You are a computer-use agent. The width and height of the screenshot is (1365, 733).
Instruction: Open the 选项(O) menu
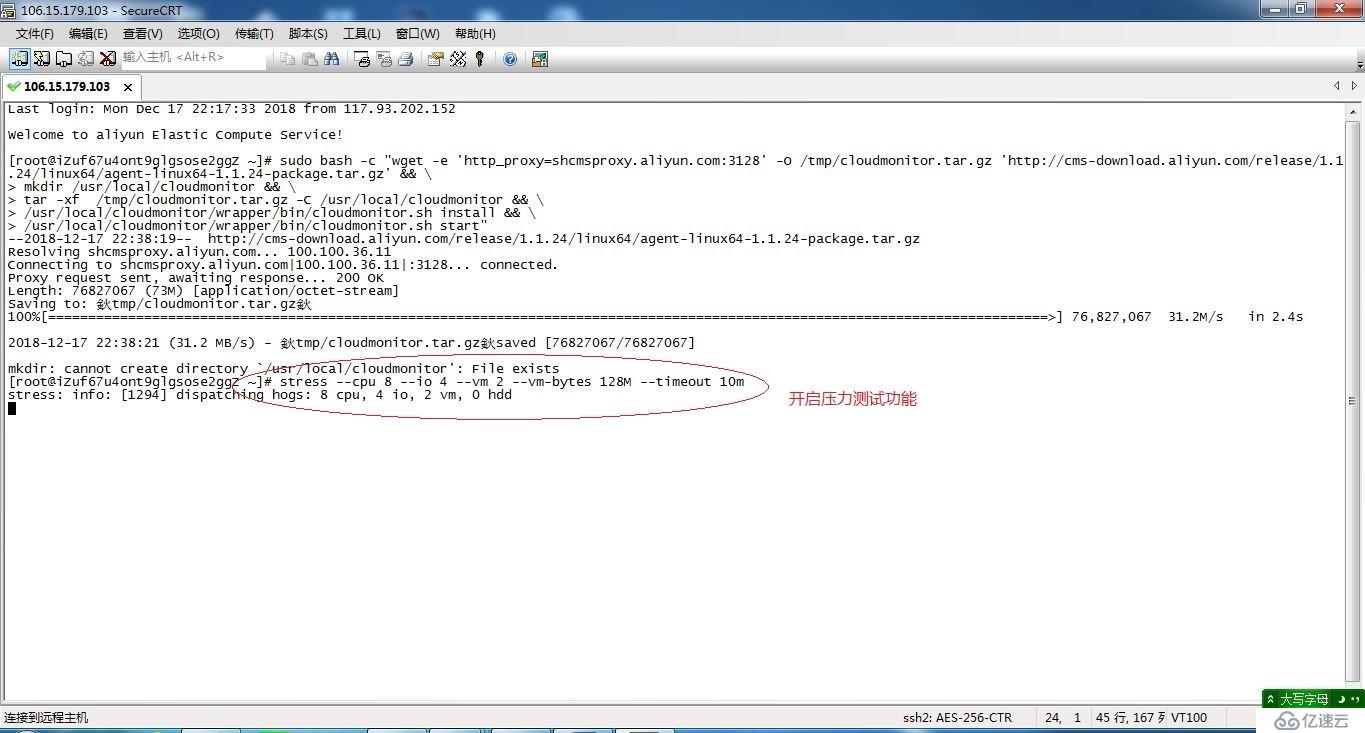point(199,34)
